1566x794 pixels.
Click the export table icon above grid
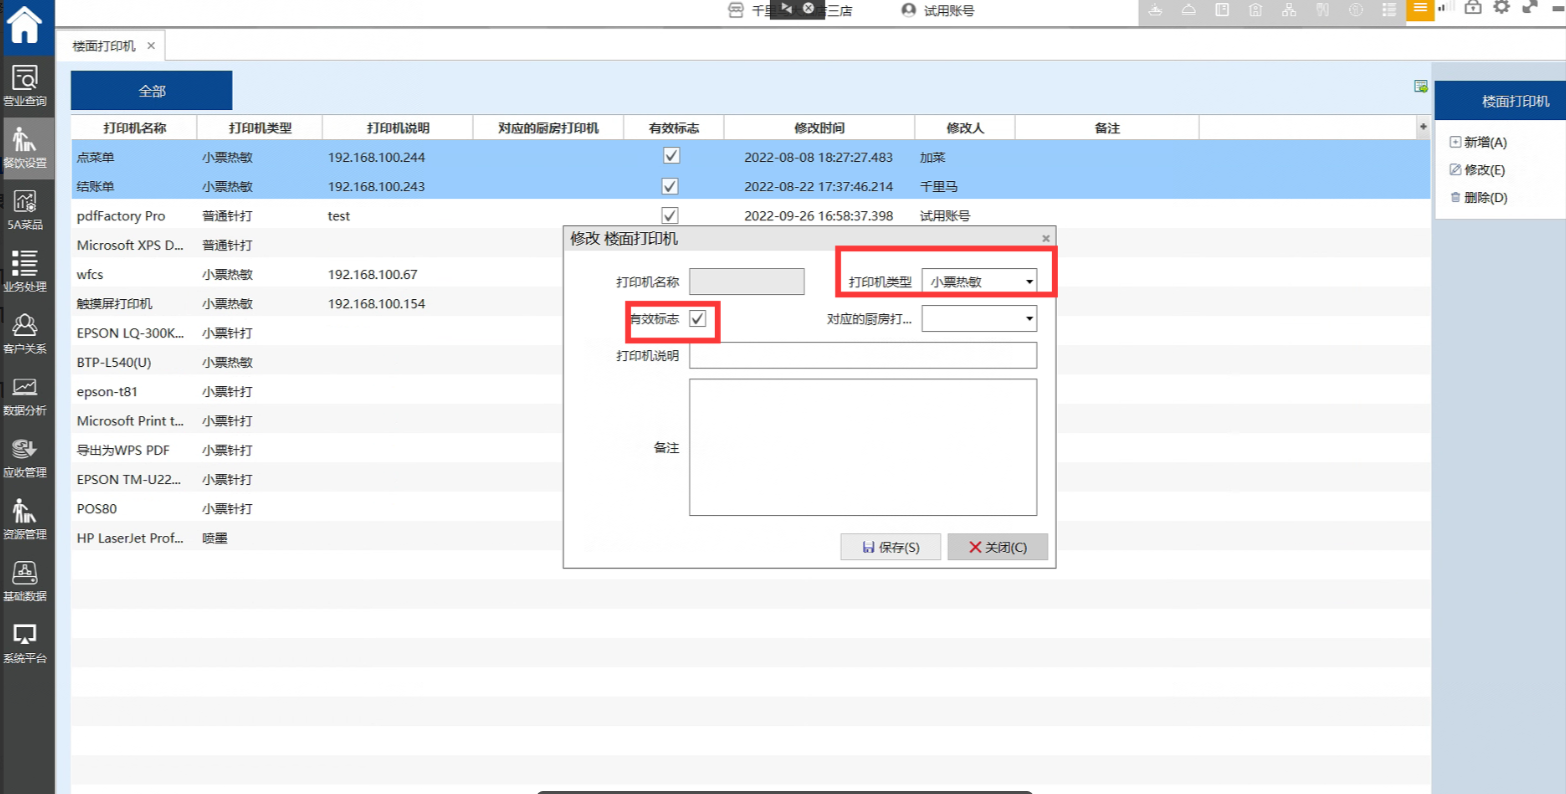tap(1420, 87)
